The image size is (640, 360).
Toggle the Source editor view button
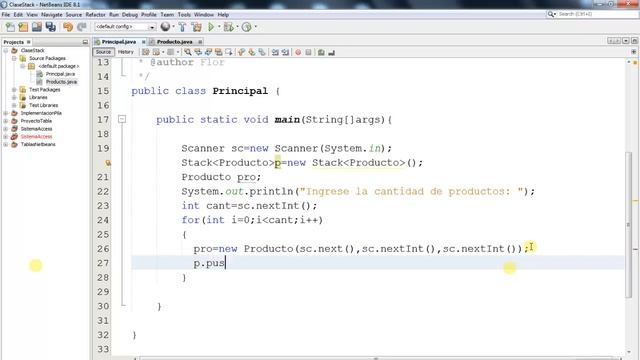coord(103,52)
